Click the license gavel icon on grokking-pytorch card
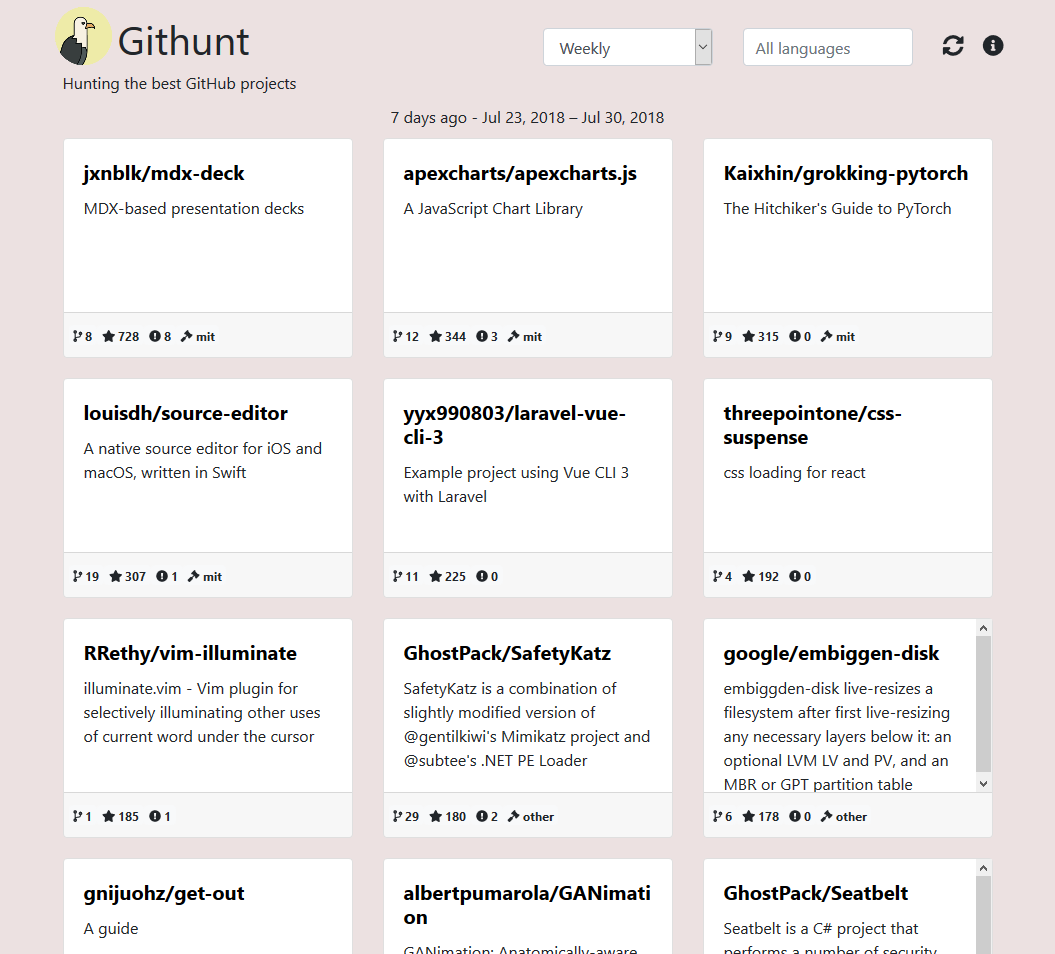The height and width of the screenshot is (954, 1055). [826, 336]
